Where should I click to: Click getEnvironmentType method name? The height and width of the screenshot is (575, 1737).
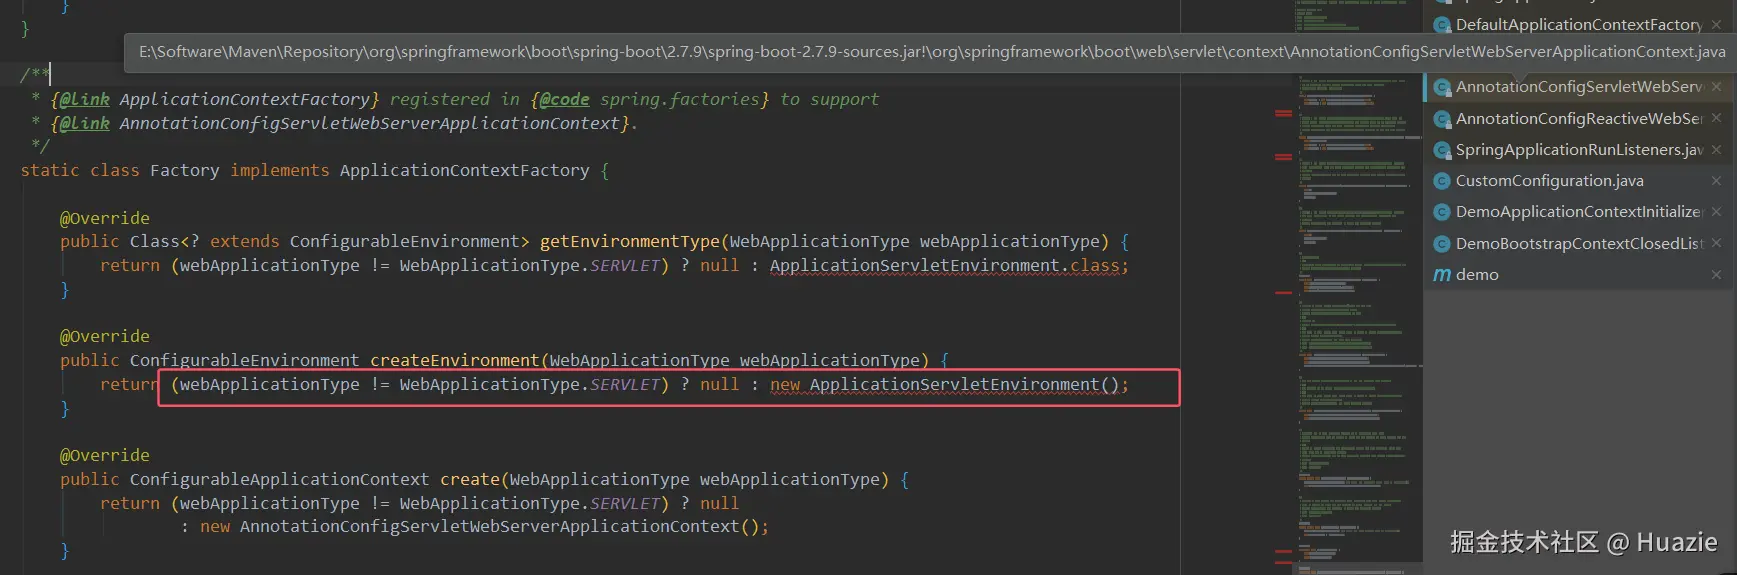(630, 241)
